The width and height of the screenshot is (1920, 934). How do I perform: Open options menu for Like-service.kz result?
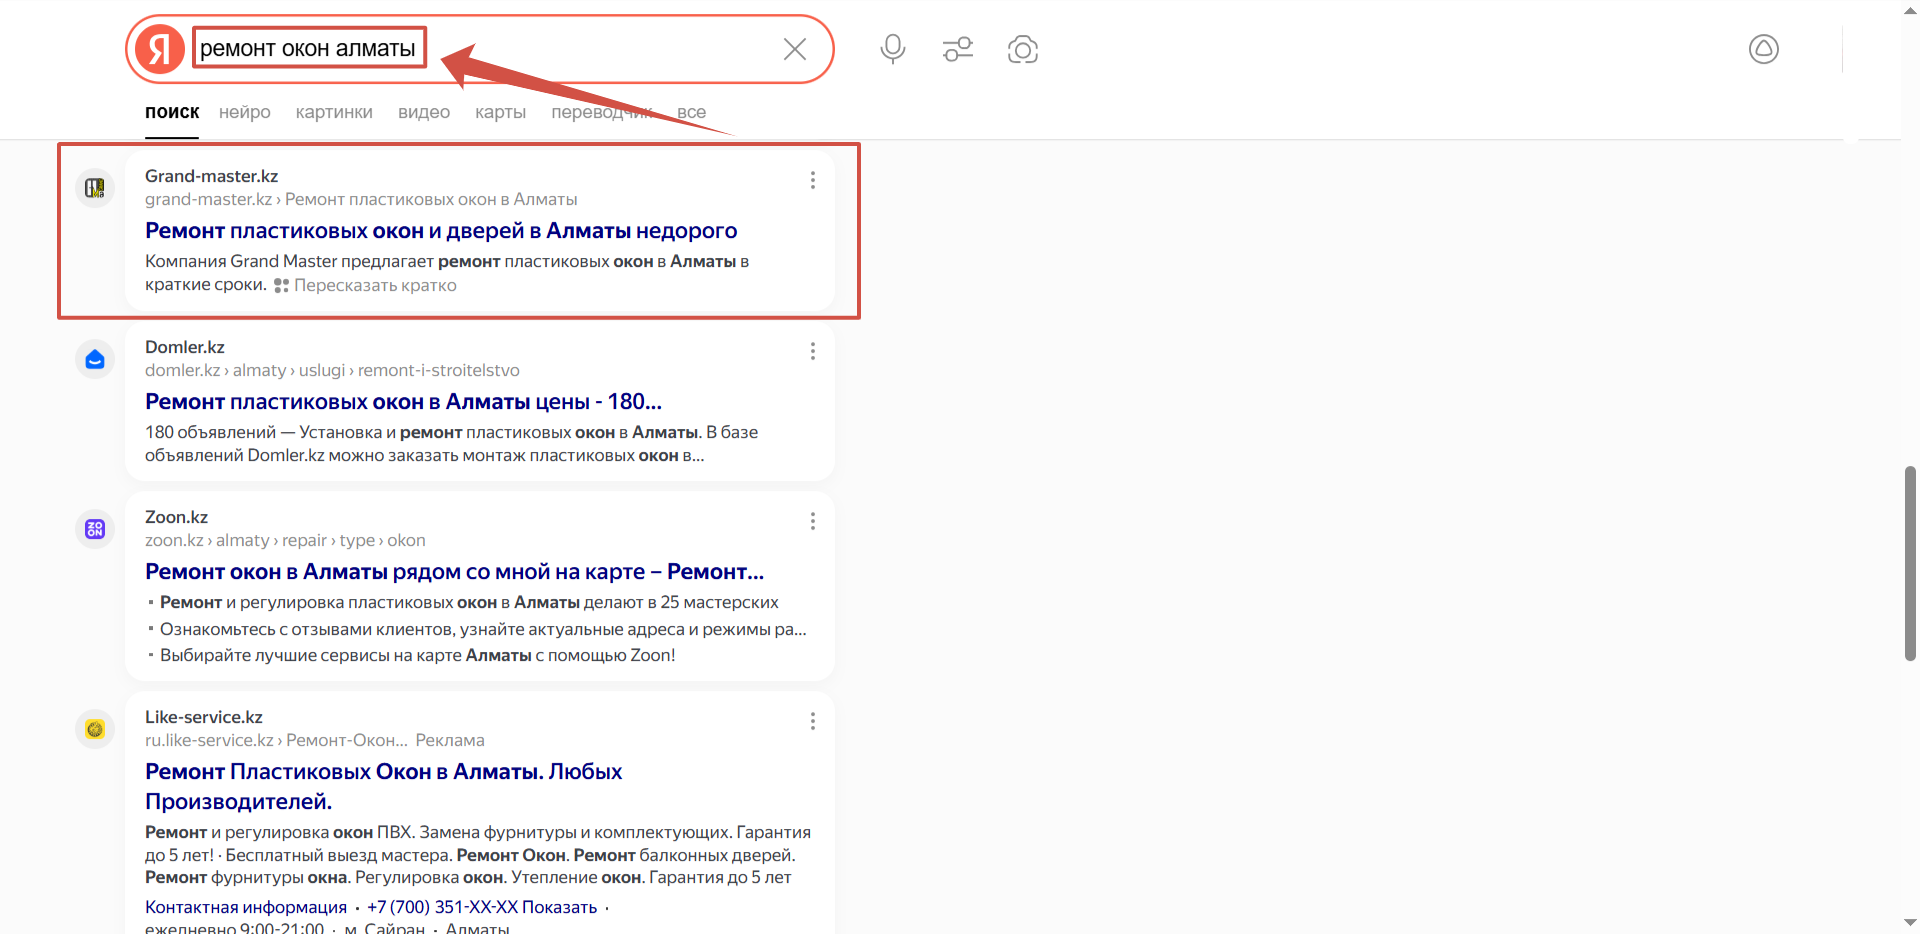(x=813, y=721)
